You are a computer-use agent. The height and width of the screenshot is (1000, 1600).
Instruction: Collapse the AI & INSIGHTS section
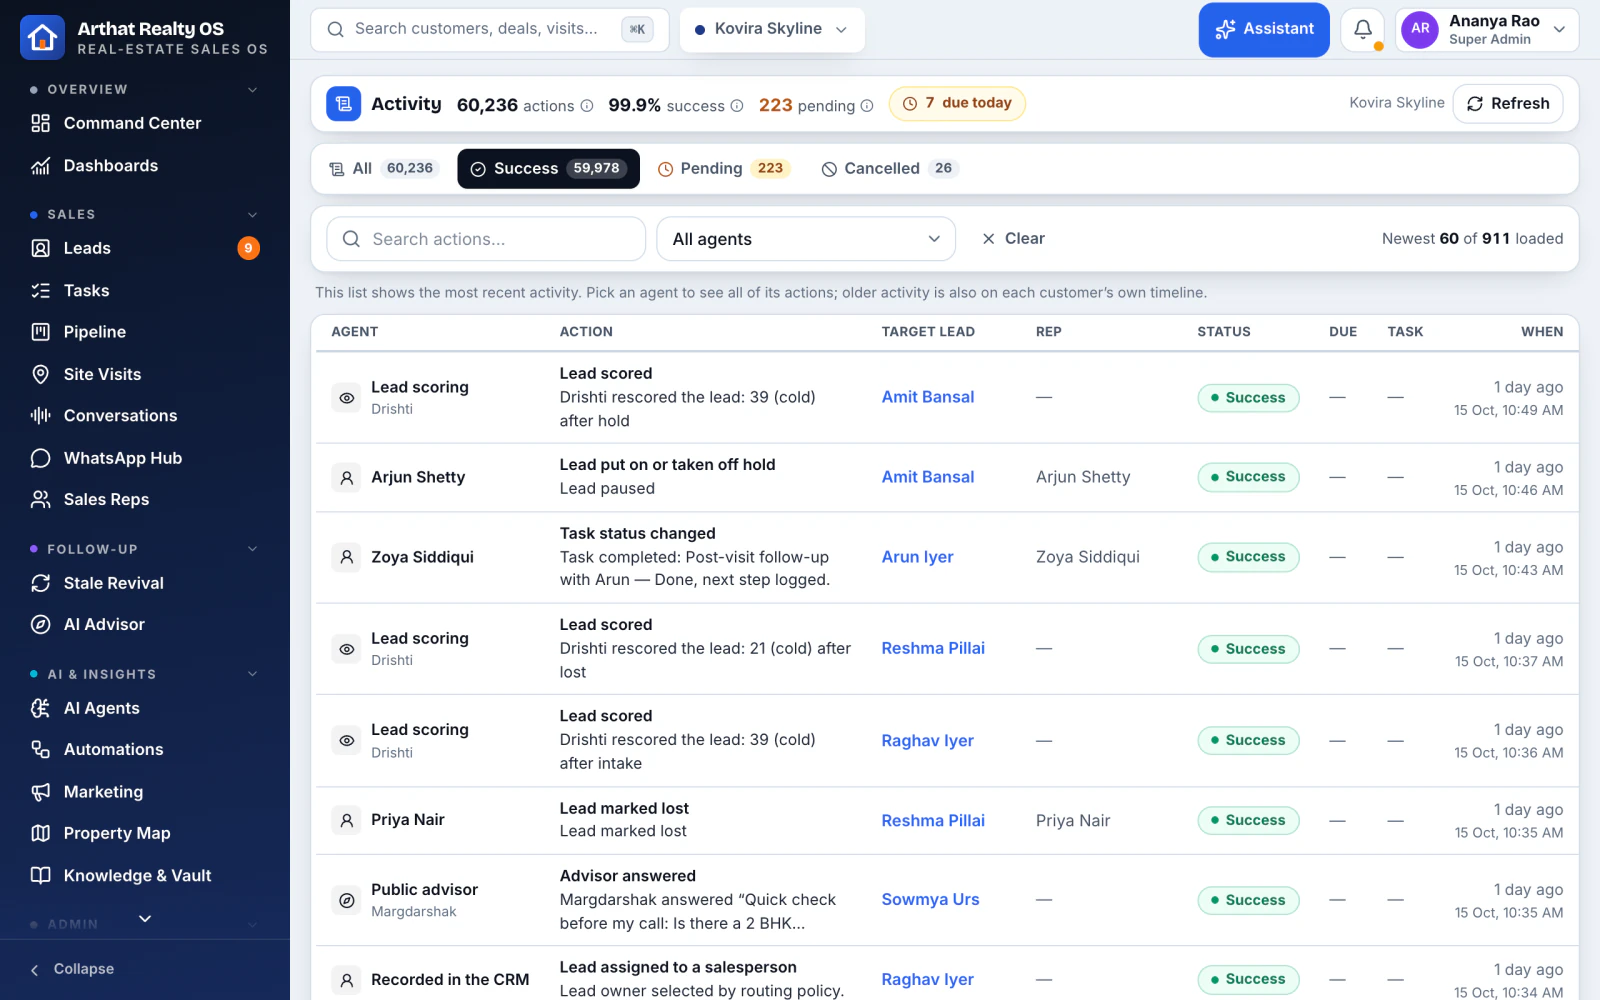tap(253, 674)
